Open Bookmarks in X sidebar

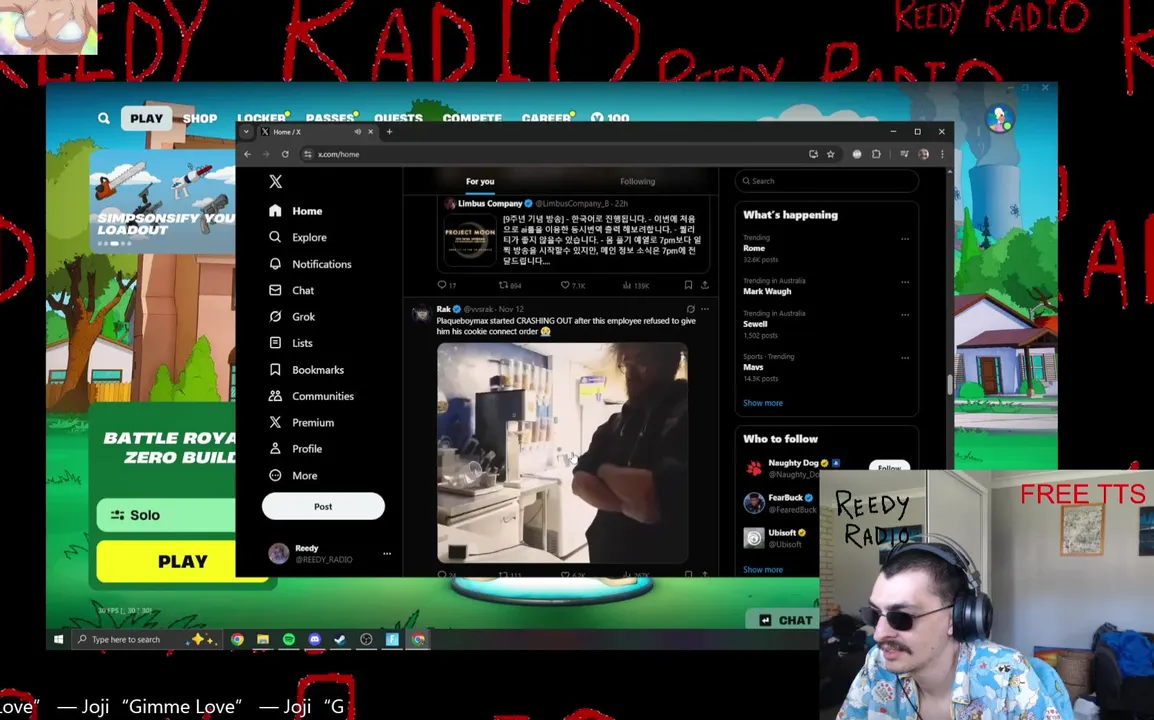coord(306,370)
